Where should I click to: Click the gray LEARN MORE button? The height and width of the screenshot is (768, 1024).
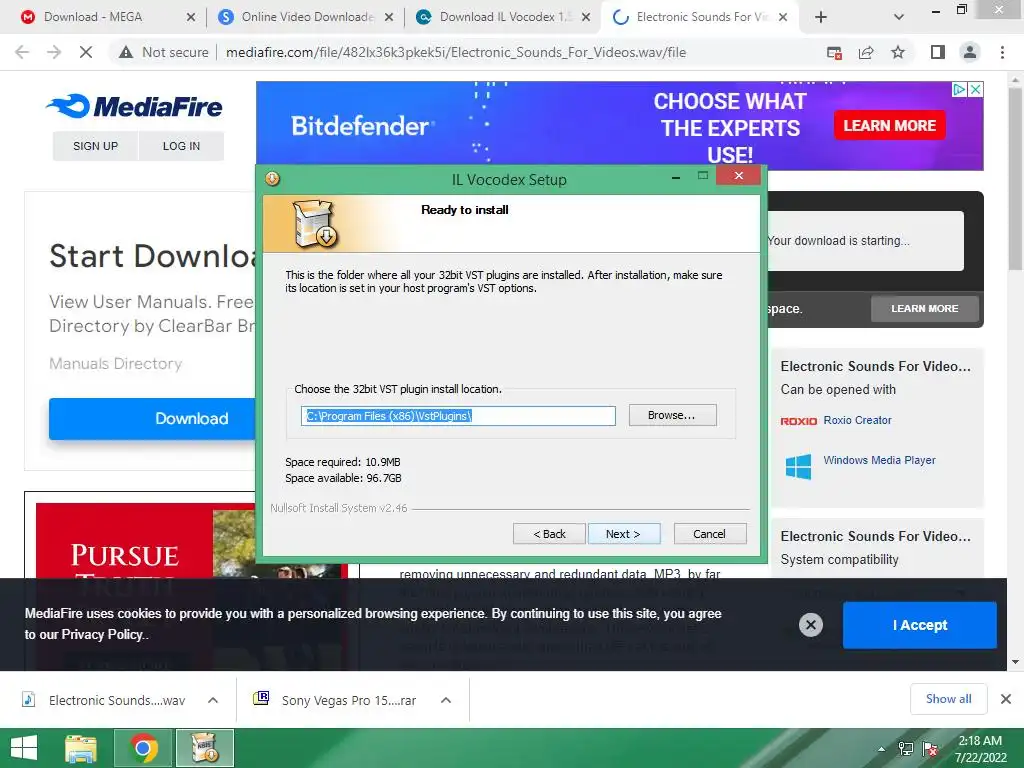click(925, 308)
